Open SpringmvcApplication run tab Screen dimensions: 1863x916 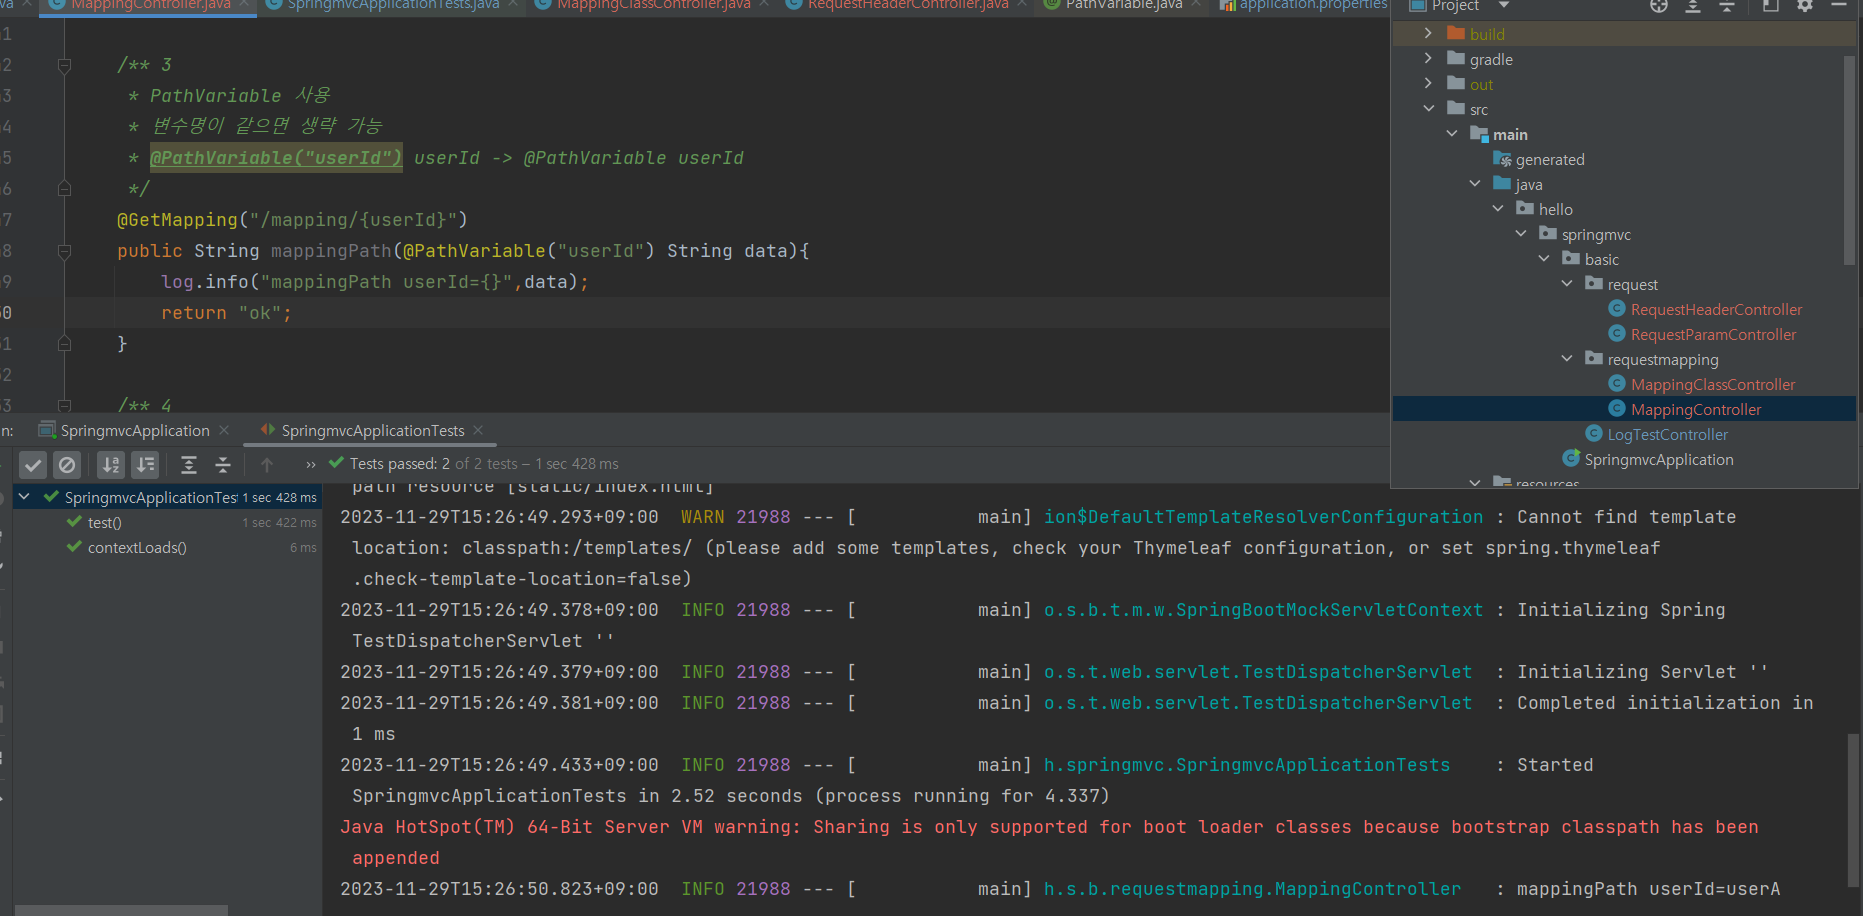click(135, 431)
